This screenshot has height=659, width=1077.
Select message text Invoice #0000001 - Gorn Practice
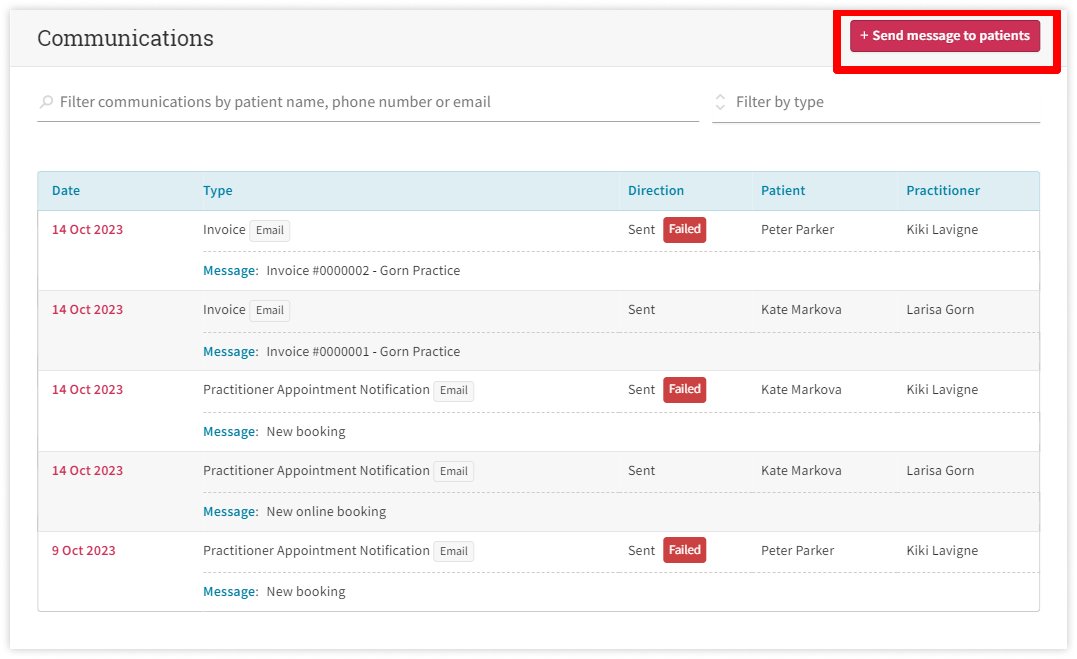363,351
